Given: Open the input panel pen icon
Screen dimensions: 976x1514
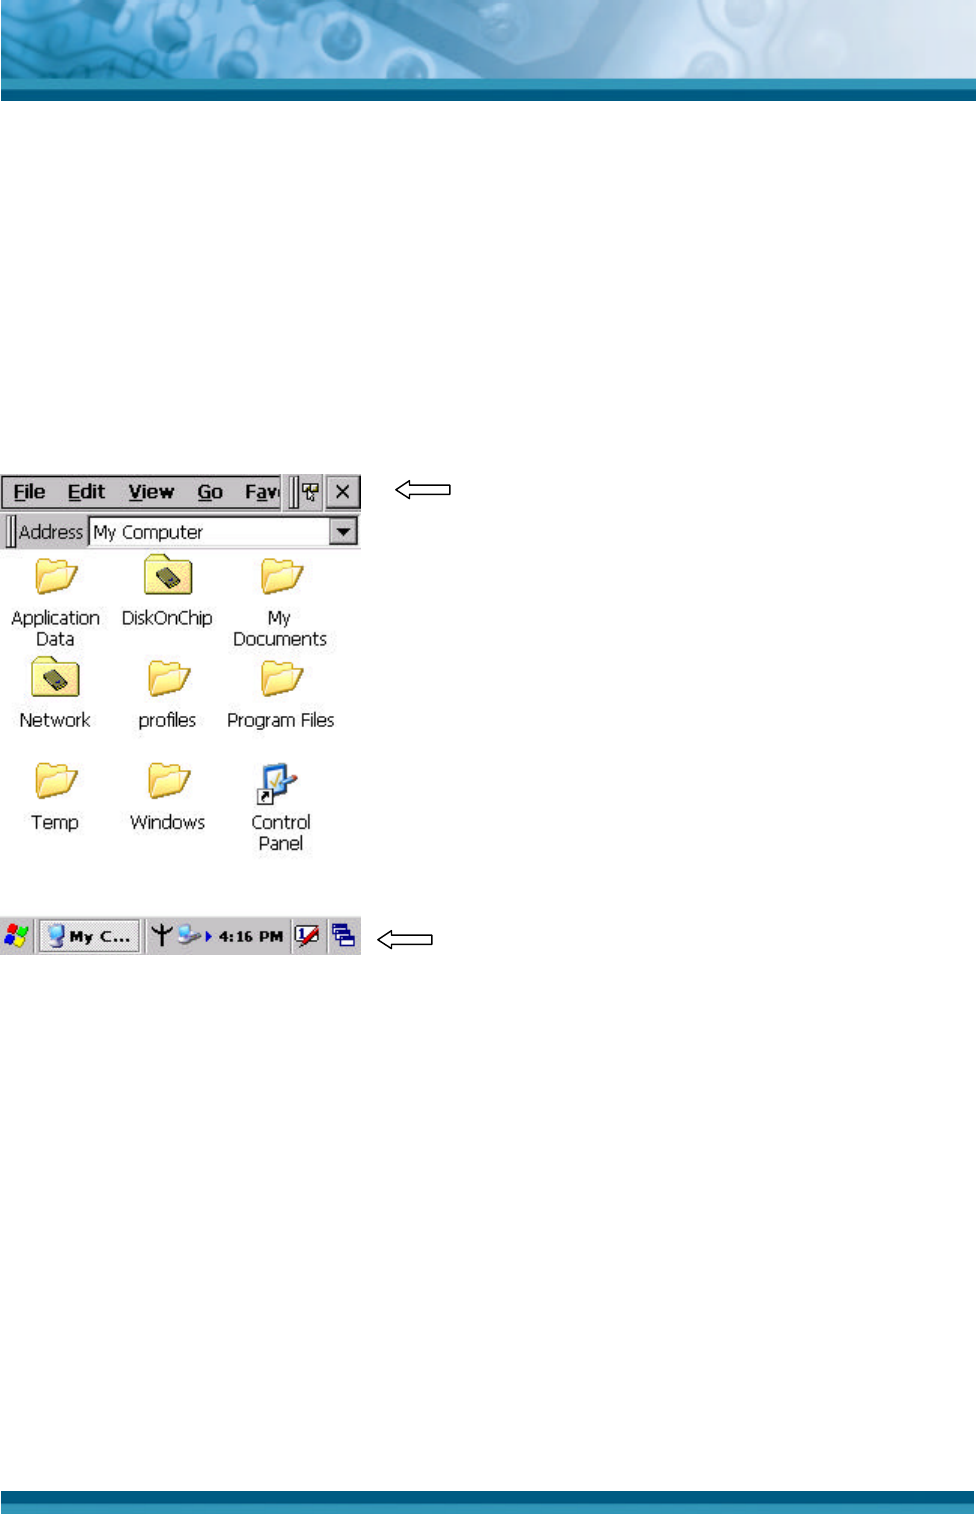Looking at the screenshot, I should [308, 937].
